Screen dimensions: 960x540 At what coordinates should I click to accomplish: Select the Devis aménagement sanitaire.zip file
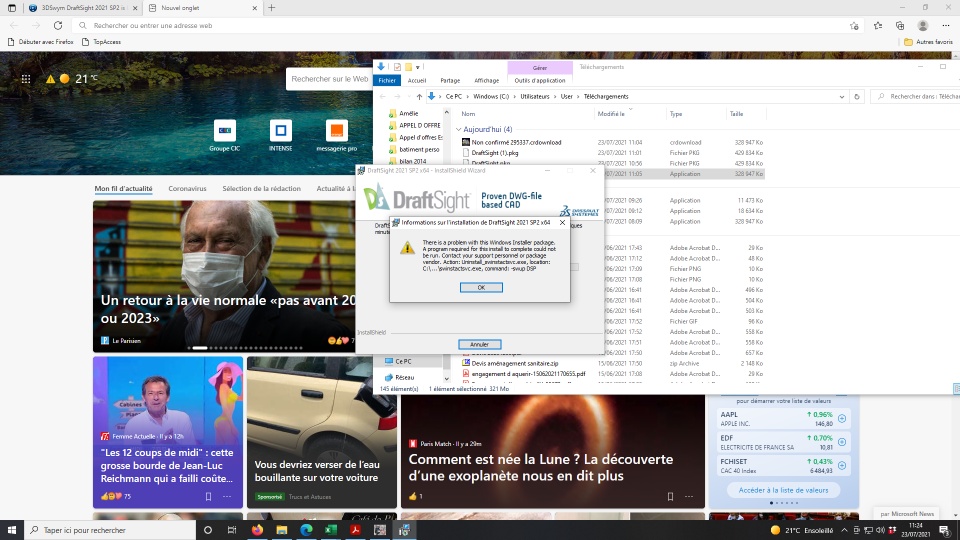514,363
